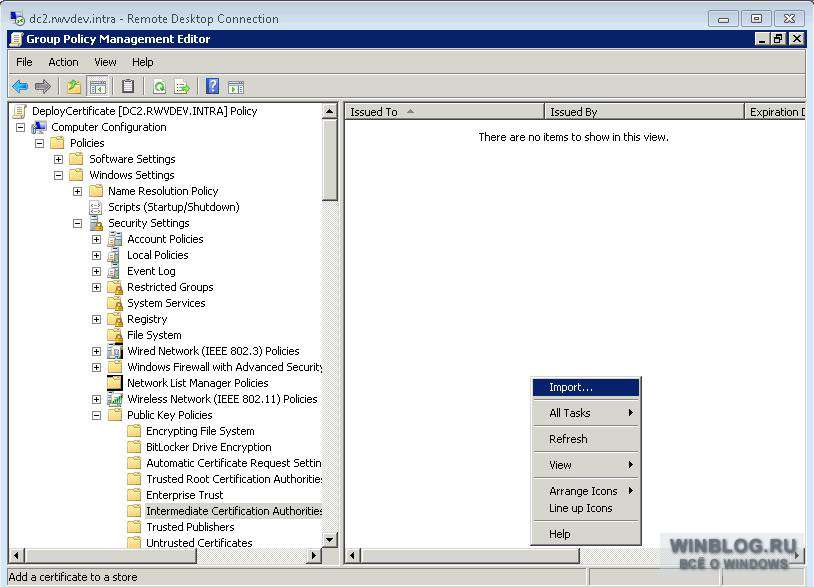Open the View submenu in context menu

point(586,465)
